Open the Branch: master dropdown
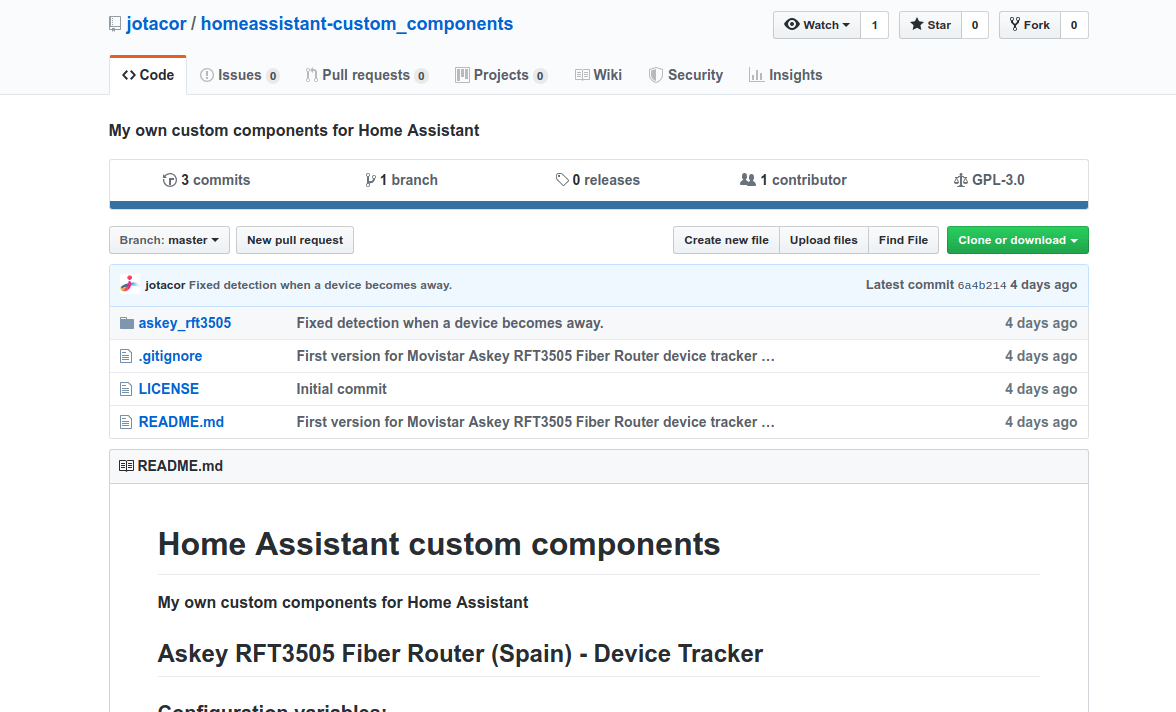The width and height of the screenshot is (1176, 712). coord(170,240)
